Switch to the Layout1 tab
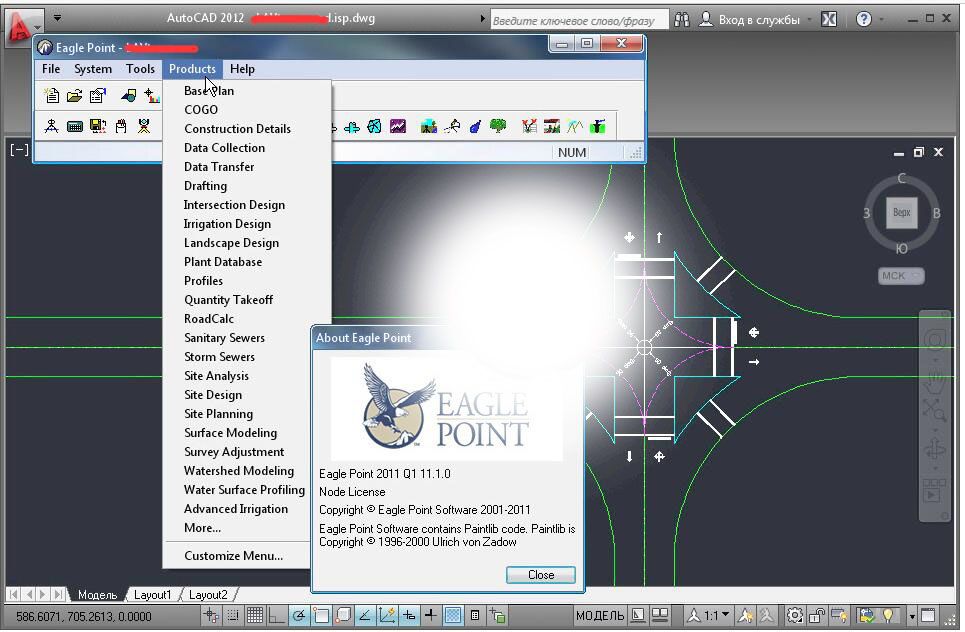The image size is (965, 632). [152, 595]
